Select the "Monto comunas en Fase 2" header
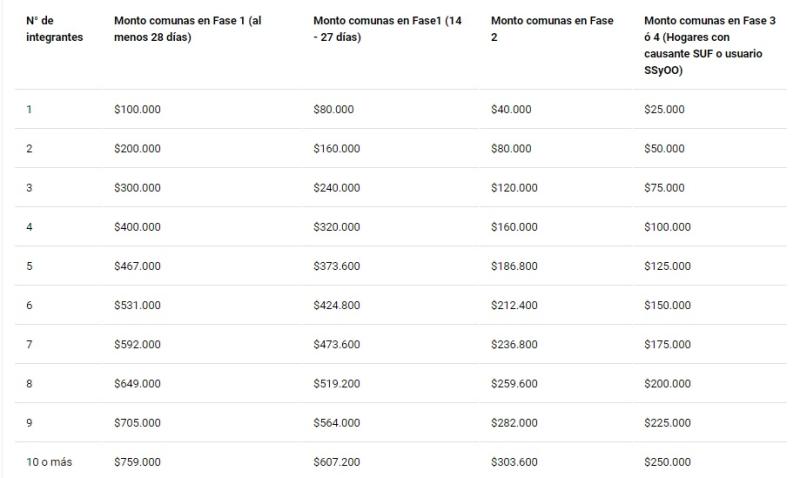Viewport: 800px width, 478px height. 552,29
